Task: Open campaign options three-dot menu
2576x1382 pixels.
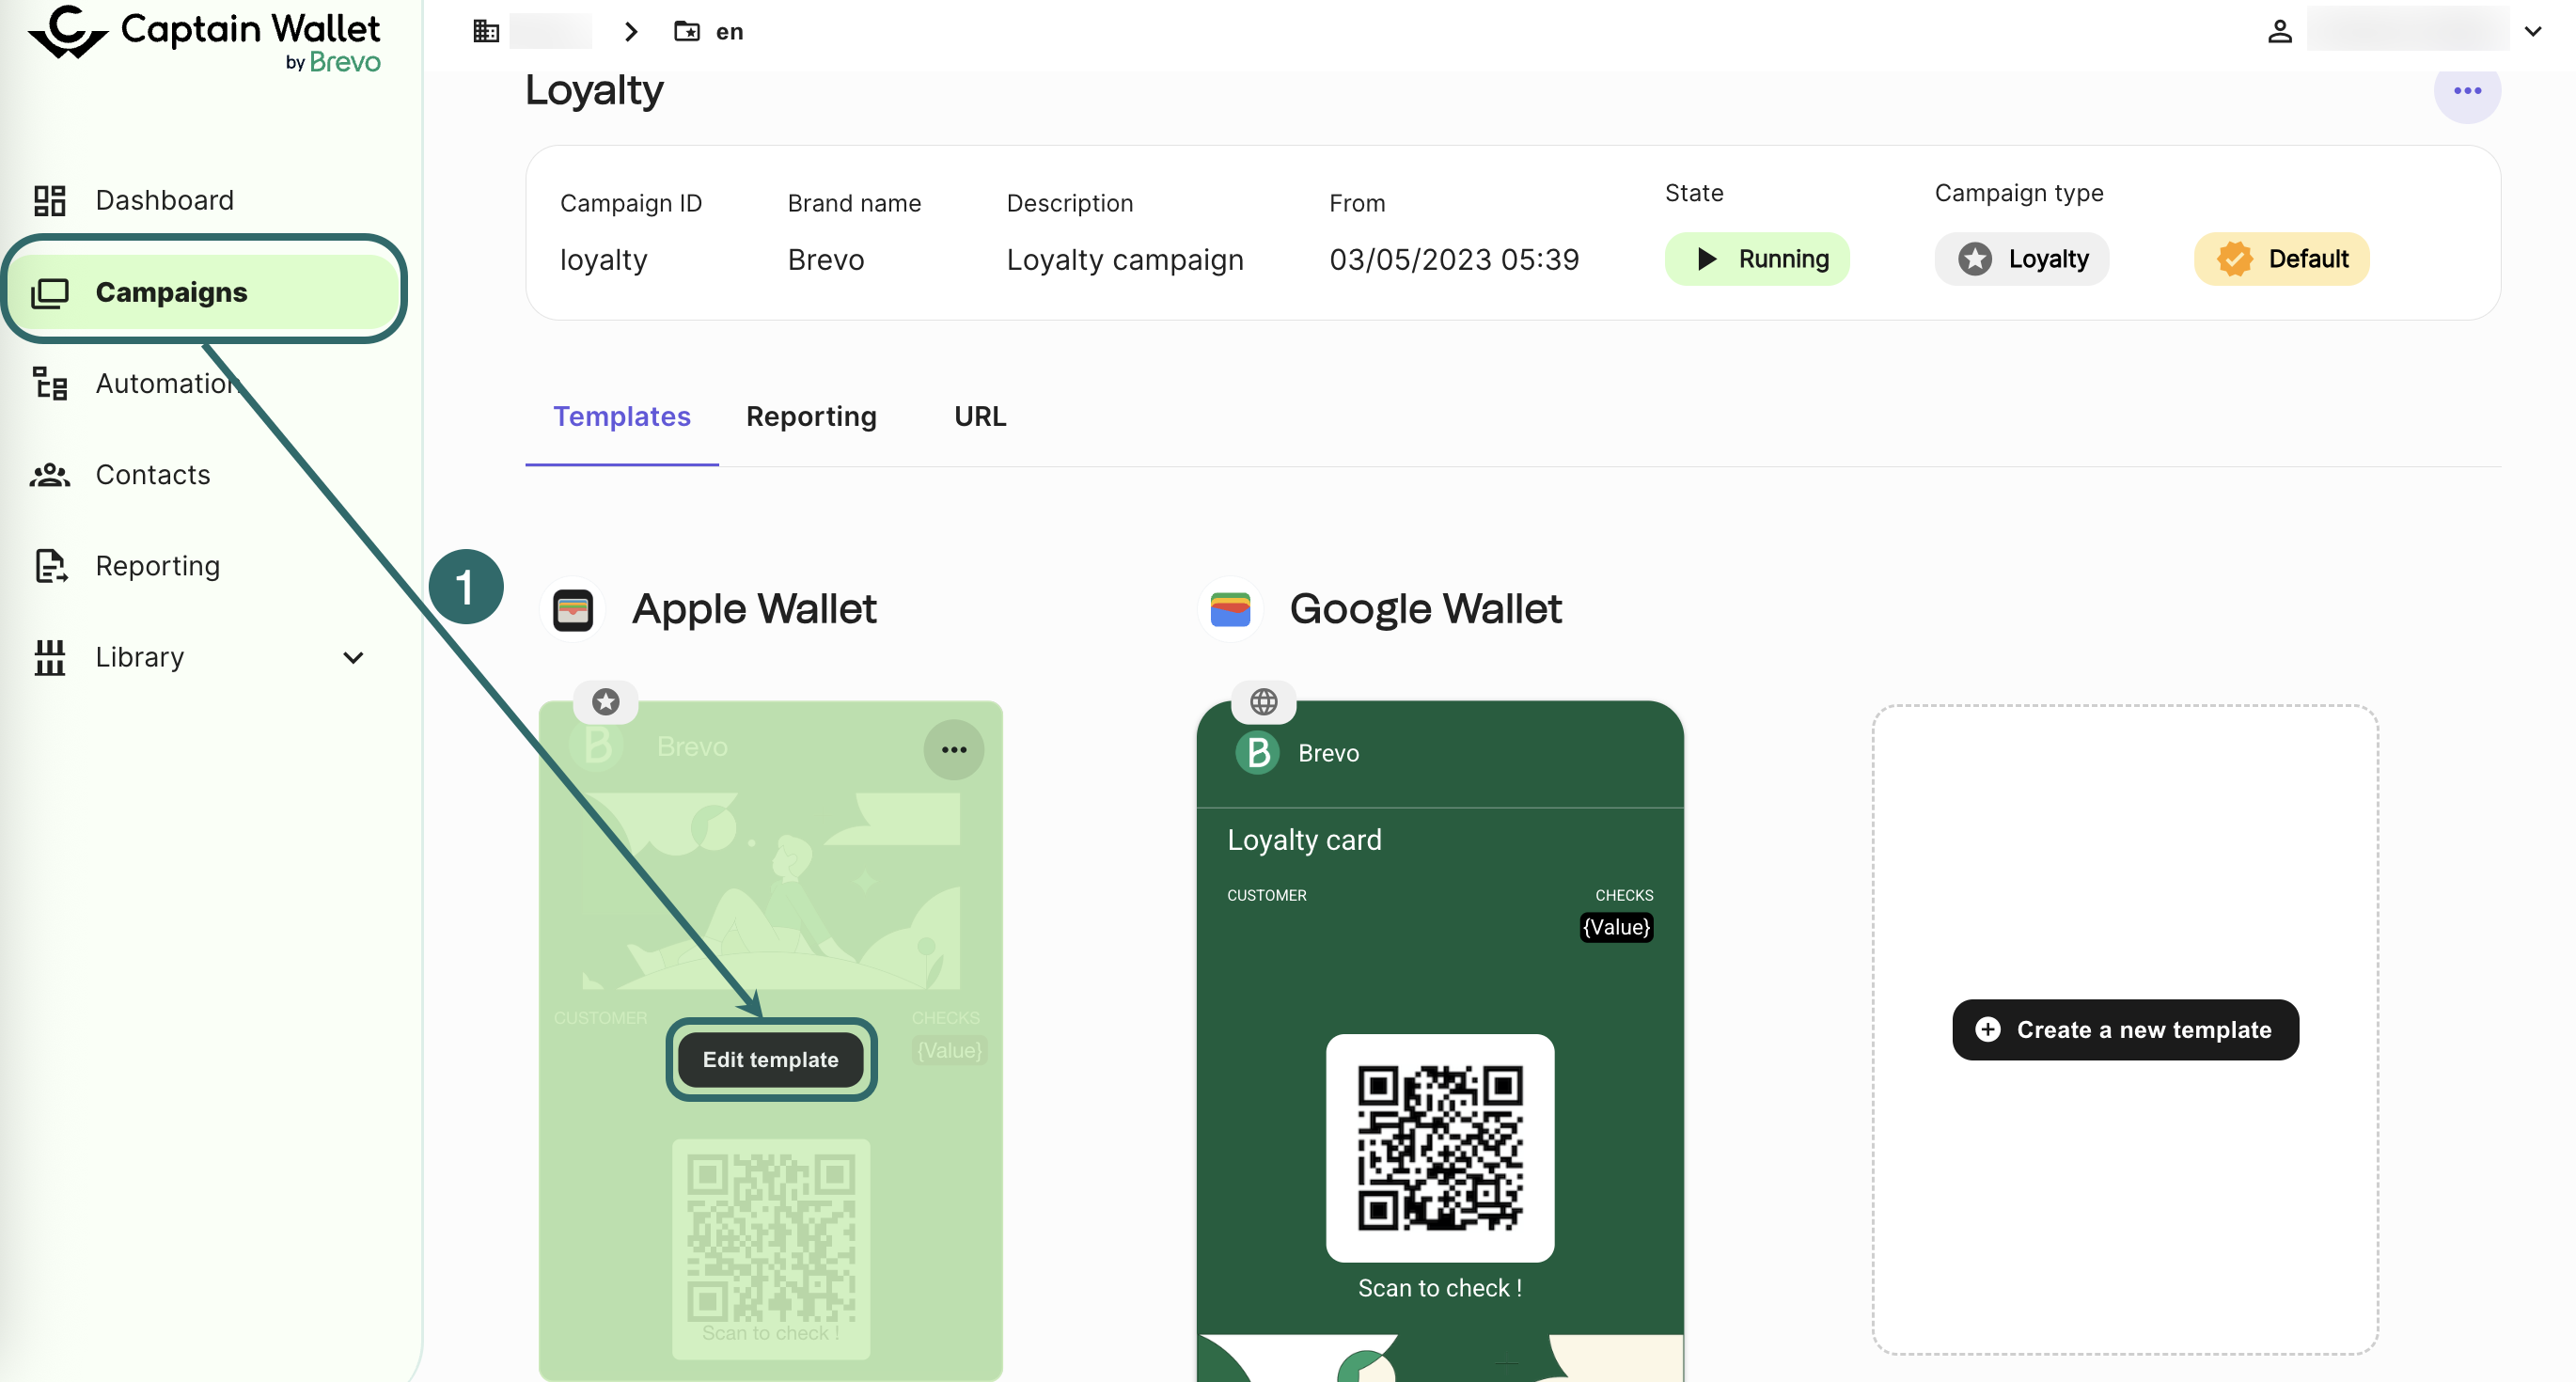Action: (x=2466, y=91)
